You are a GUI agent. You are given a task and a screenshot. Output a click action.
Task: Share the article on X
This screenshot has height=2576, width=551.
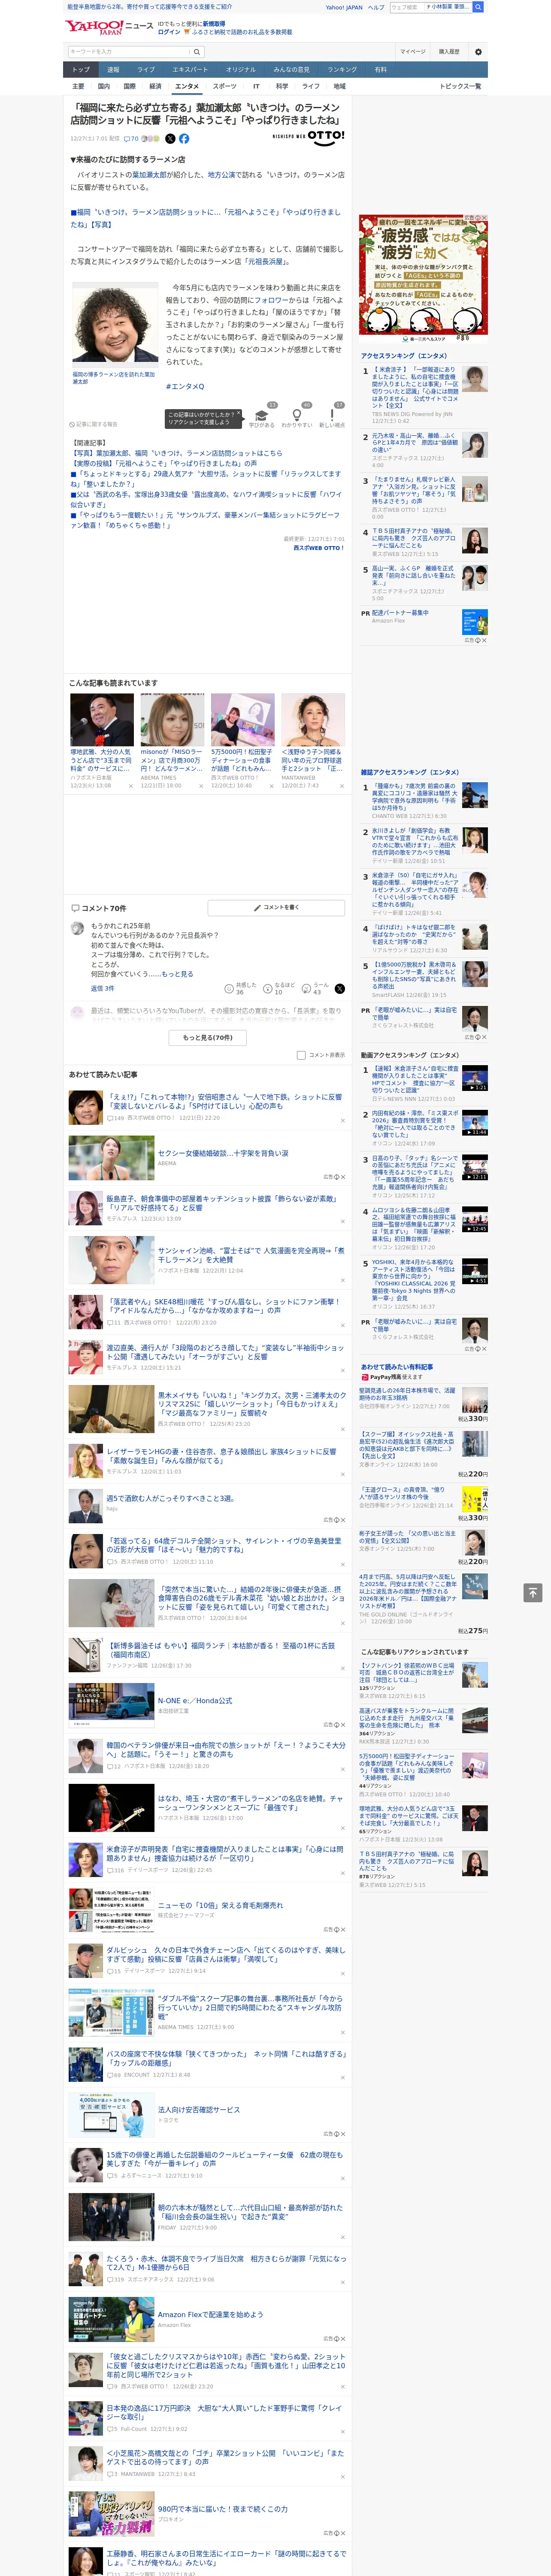coord(170,139)
